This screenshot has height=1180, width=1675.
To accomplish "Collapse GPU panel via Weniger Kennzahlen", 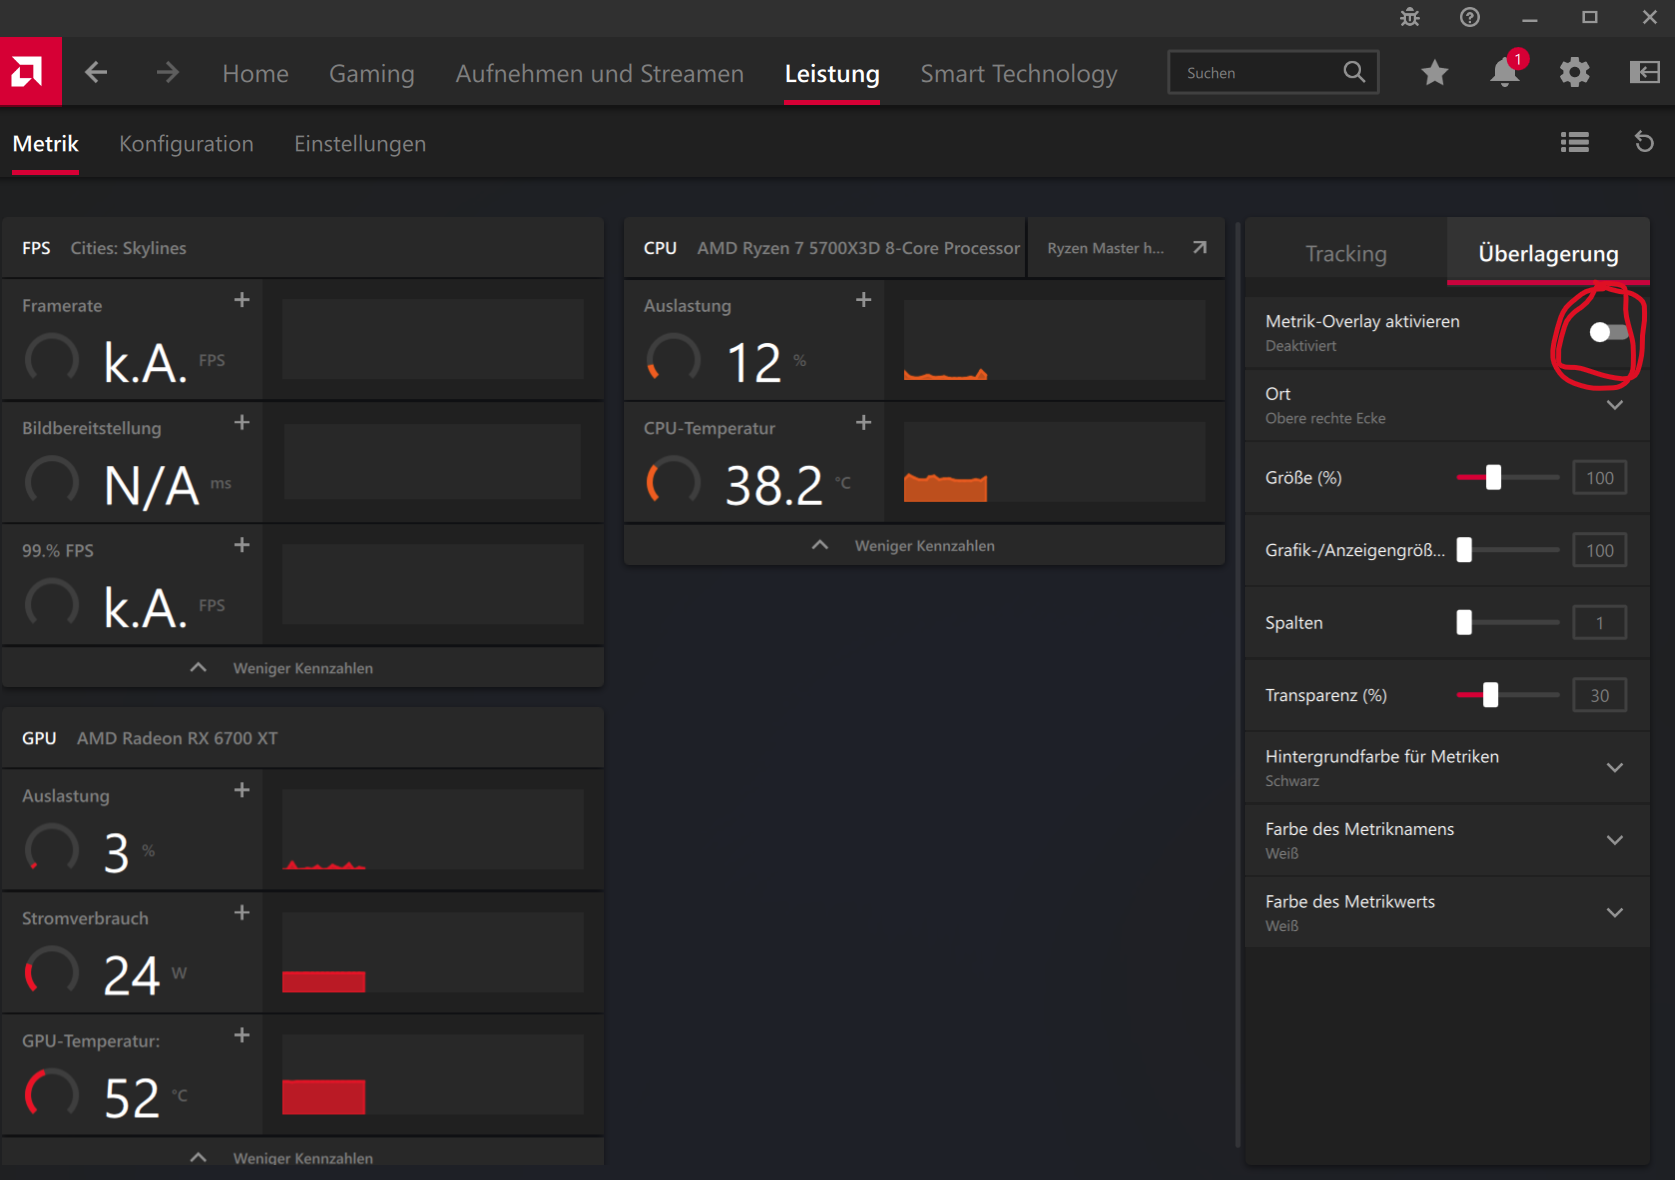I will 303,1155.
